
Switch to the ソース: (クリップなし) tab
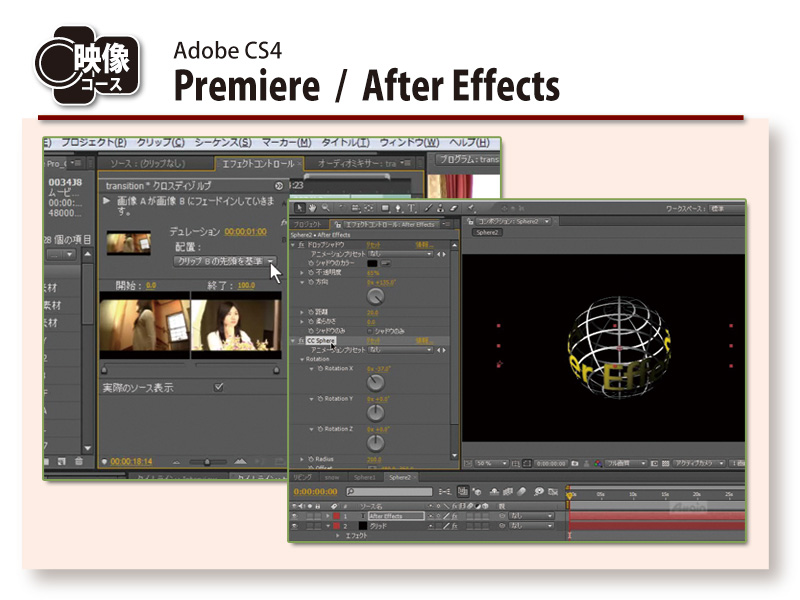click(x=147, y=163)
